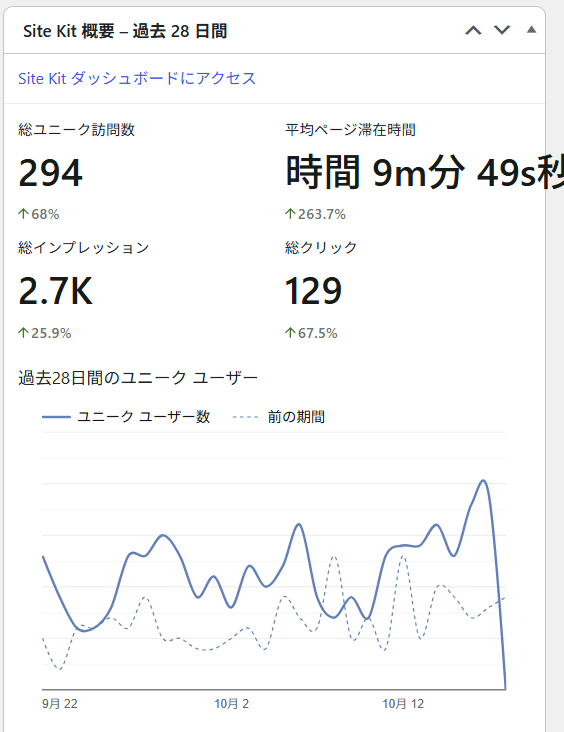The height and width of the screenshot is (732, 564).
Task: Click the 294 unique visitors value
Action: (x=50, y=173)
